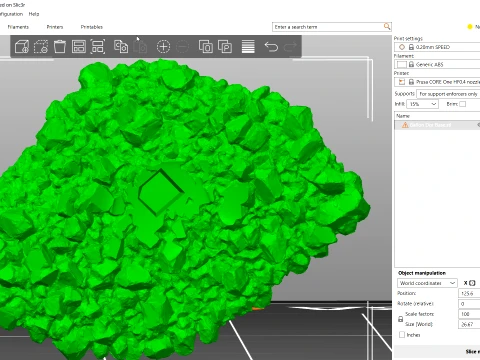Viewport: 480px width, 360px height.
Task: Click the Delete all trash can icon
Action: point(60,47)
